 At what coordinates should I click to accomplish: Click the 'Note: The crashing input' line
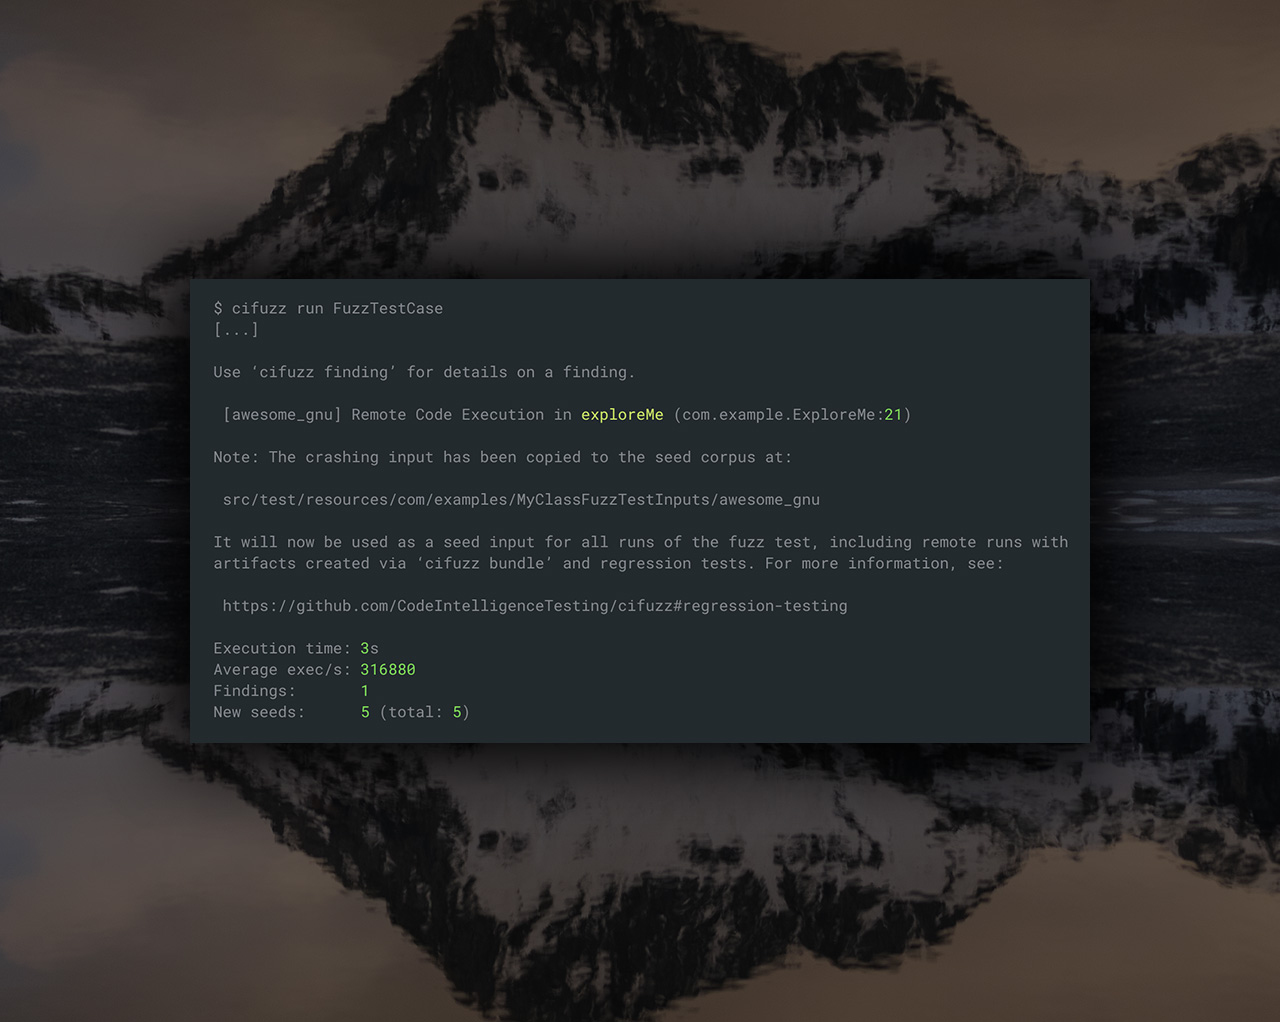[x=502, y=457]
